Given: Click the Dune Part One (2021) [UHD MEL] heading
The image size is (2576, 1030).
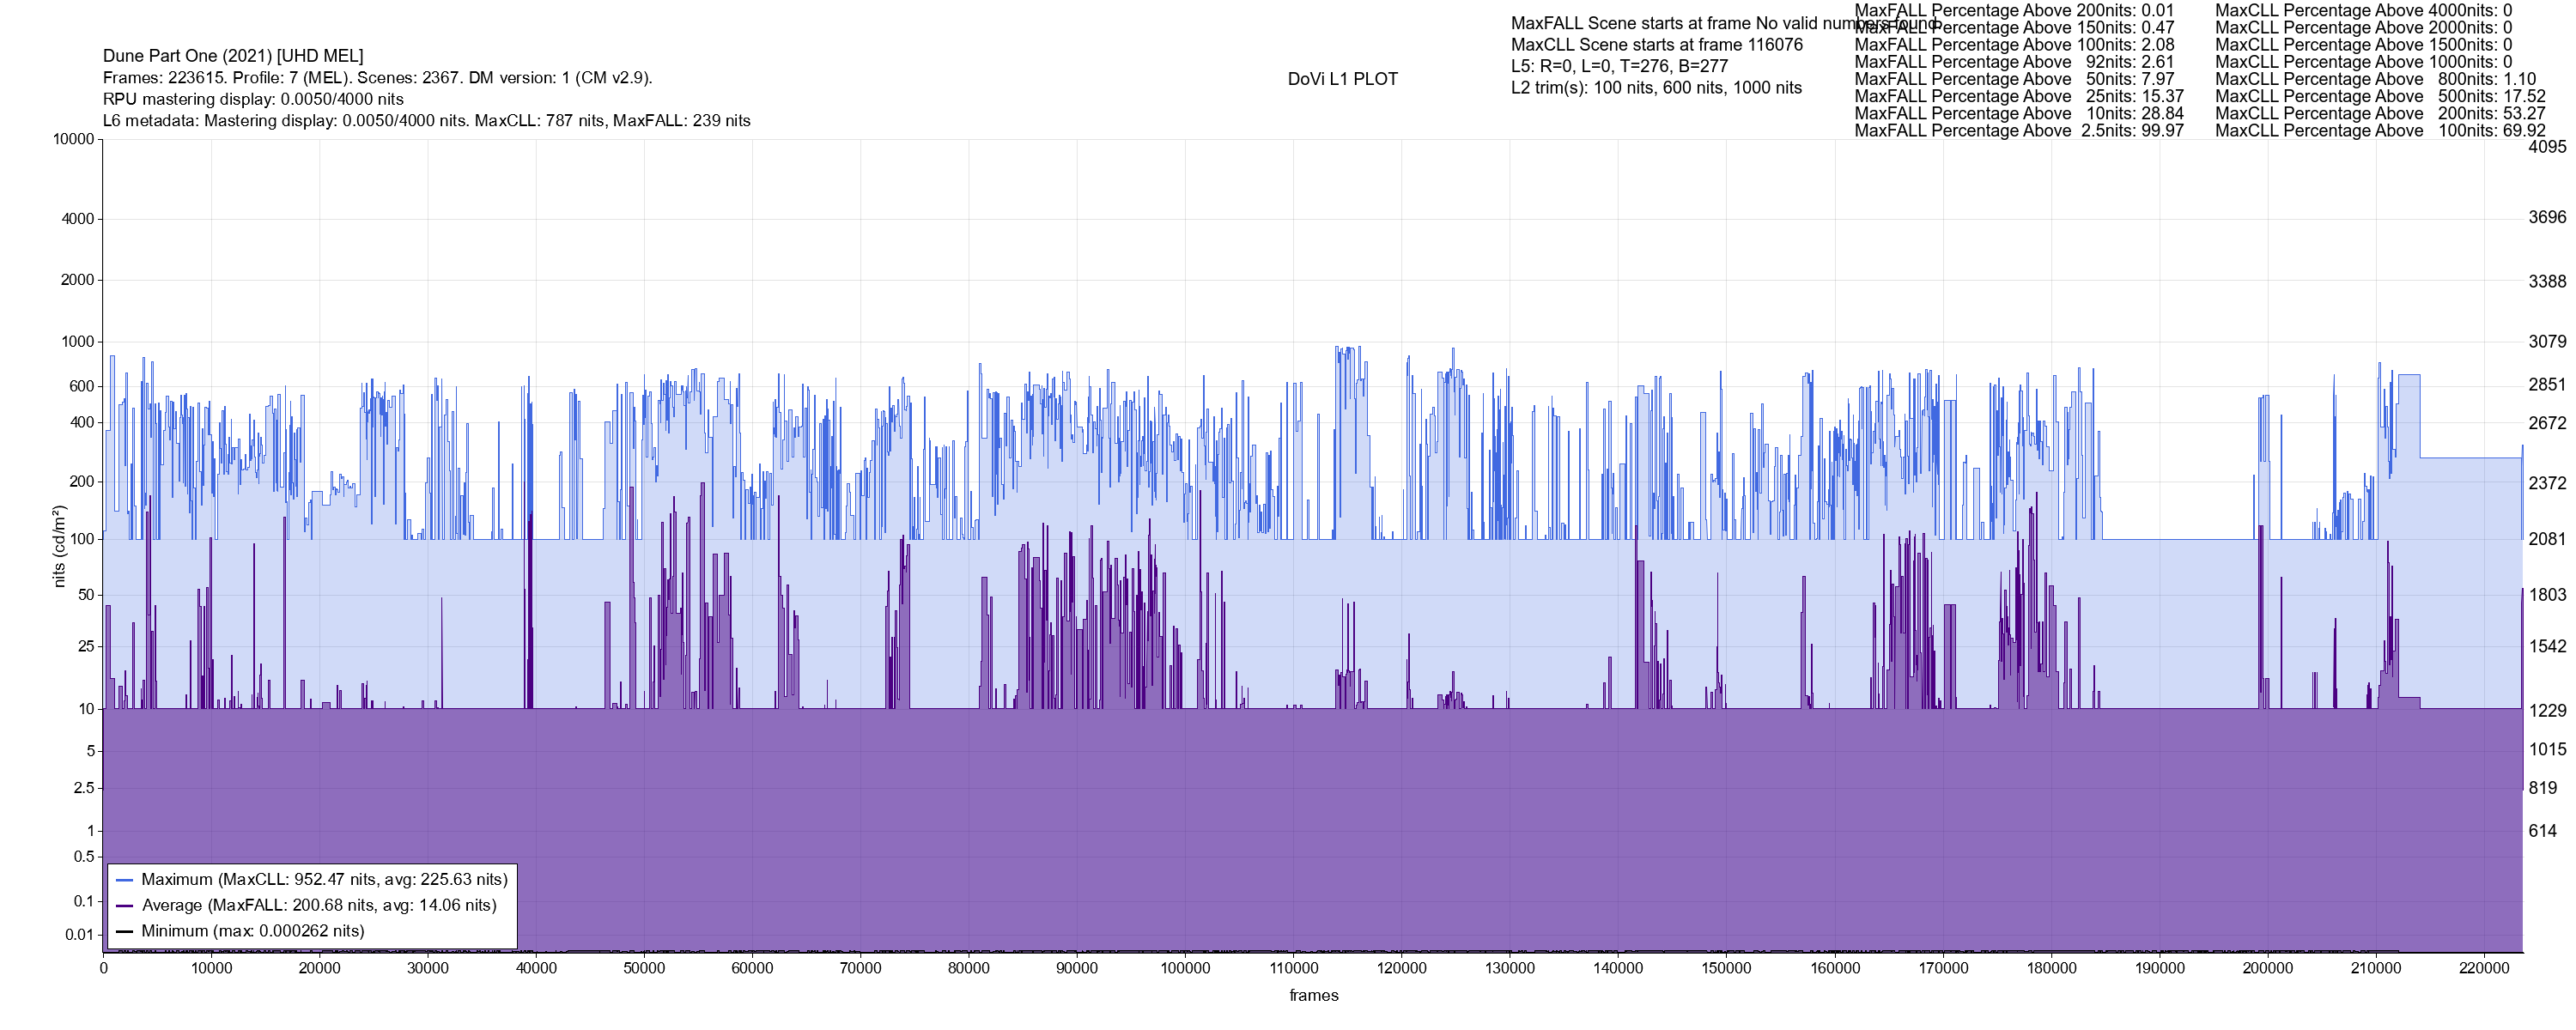Looking at the screenshot, I should 233,56.
